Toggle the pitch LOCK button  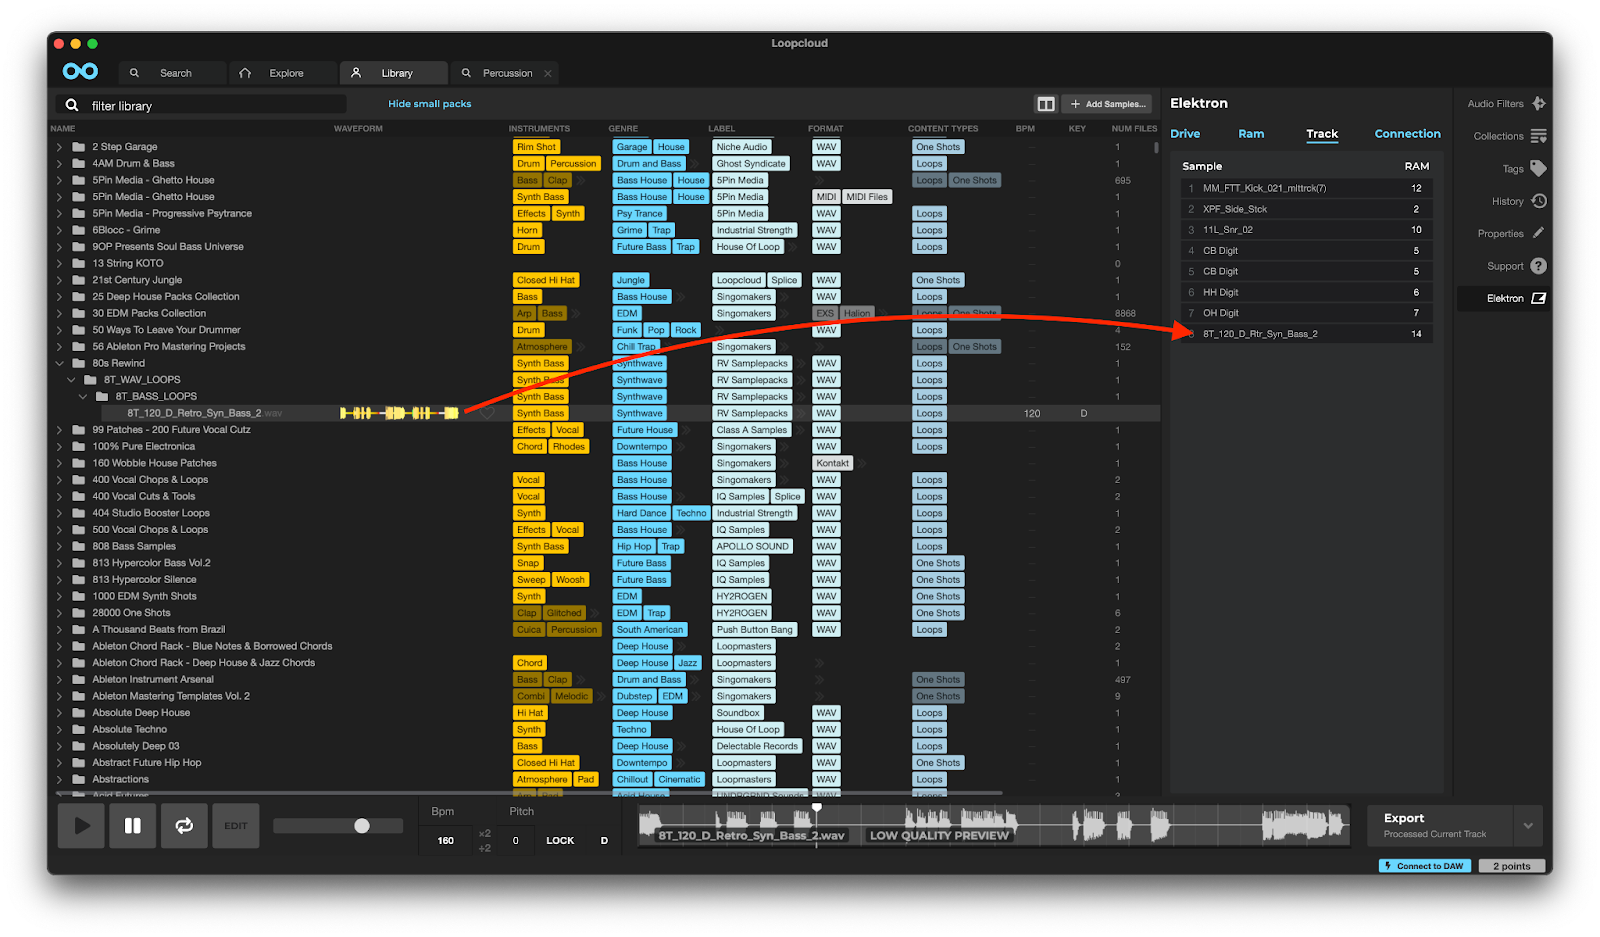click(560, 841)
